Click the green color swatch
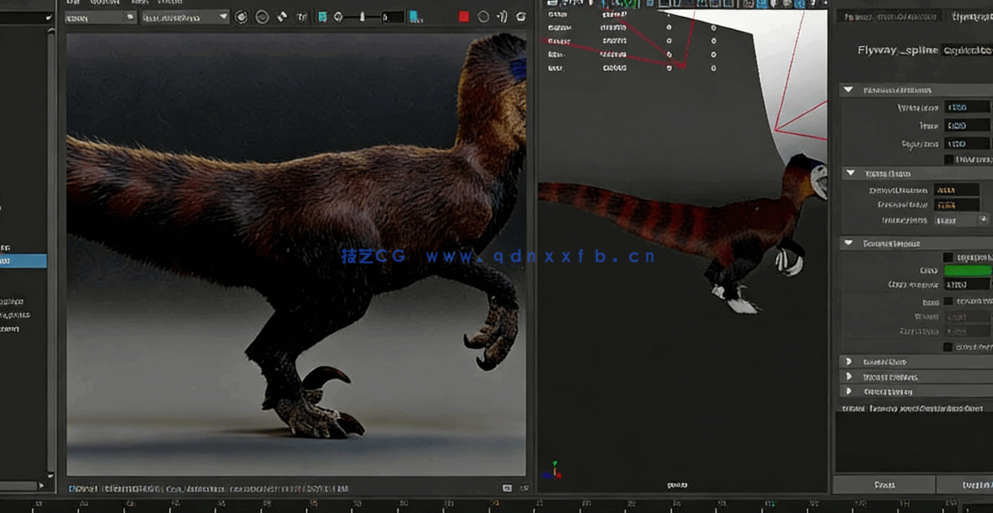The height and width of the screenshot is (513, 993). pos(967,271)
